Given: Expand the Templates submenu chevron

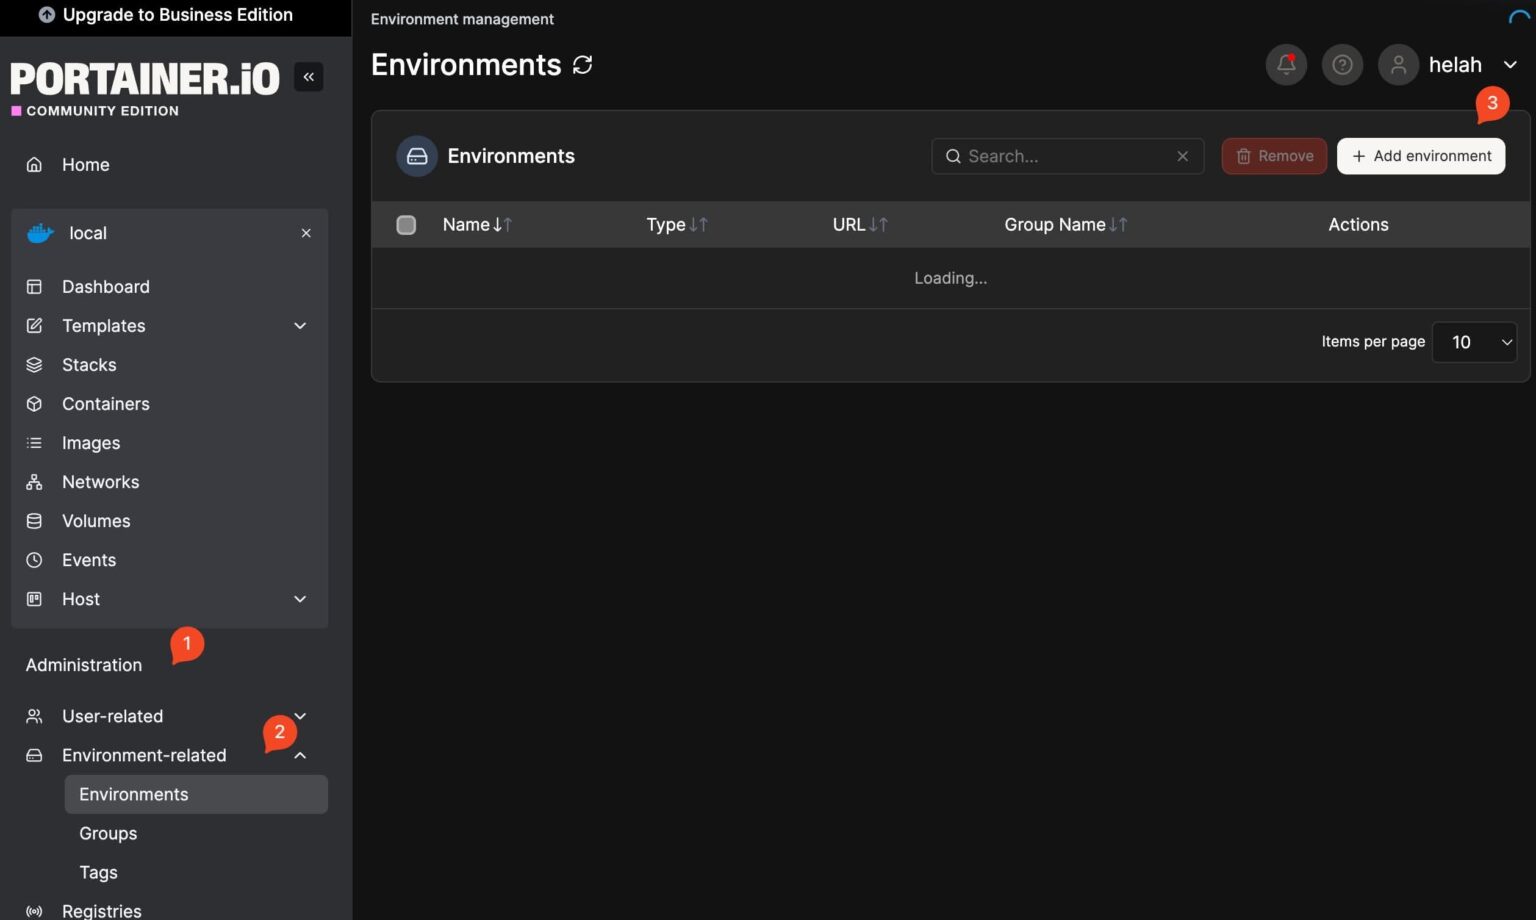Looking at the screenshot, I should pos(300,326).
